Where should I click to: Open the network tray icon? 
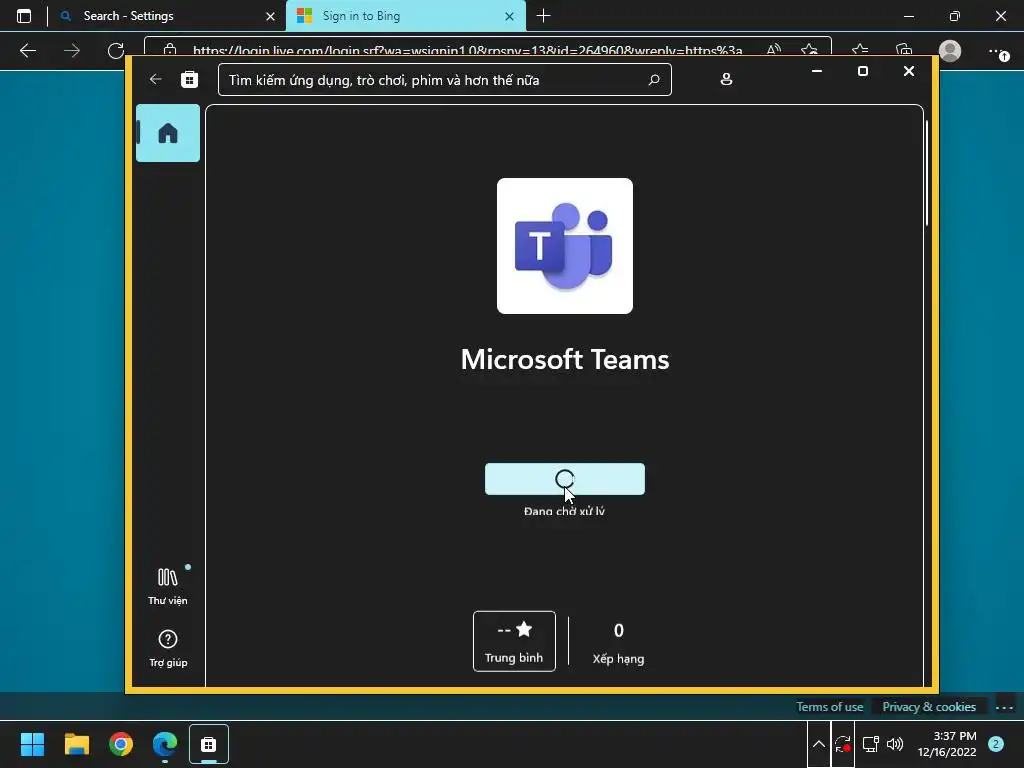pyautogui.click(x=870, y=744)
